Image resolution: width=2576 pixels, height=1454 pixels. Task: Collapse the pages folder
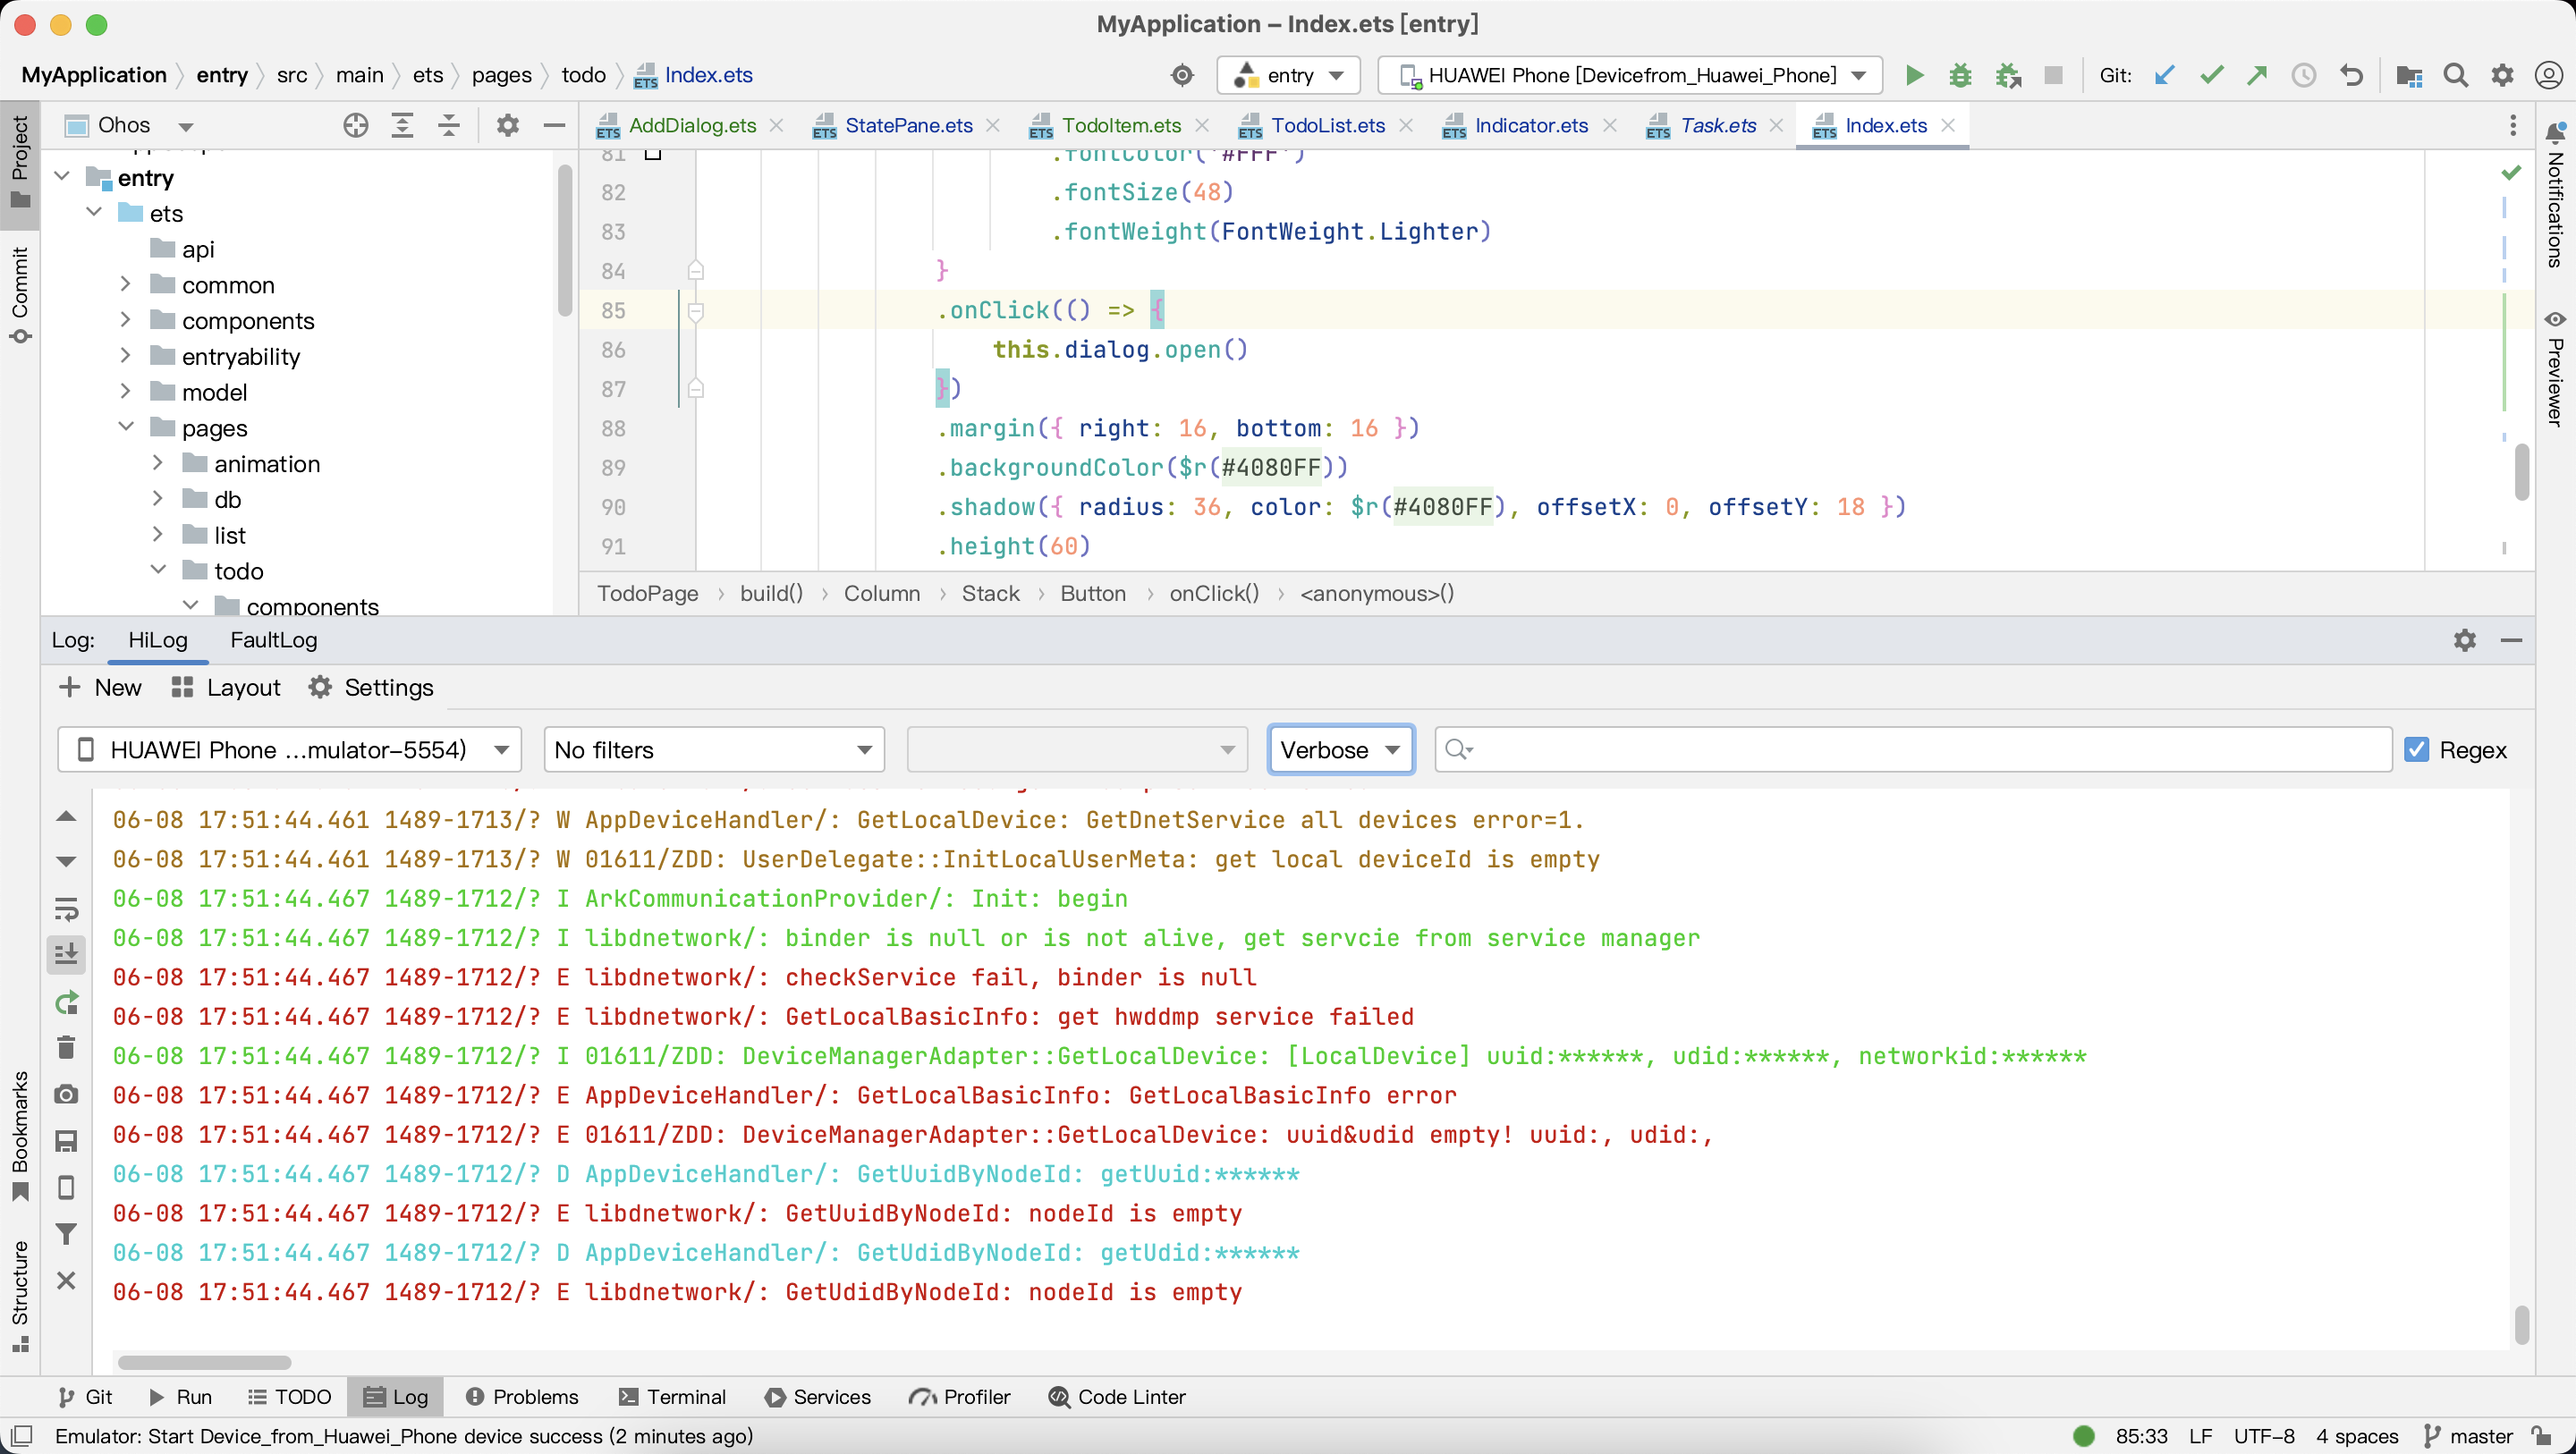point(126,427)
